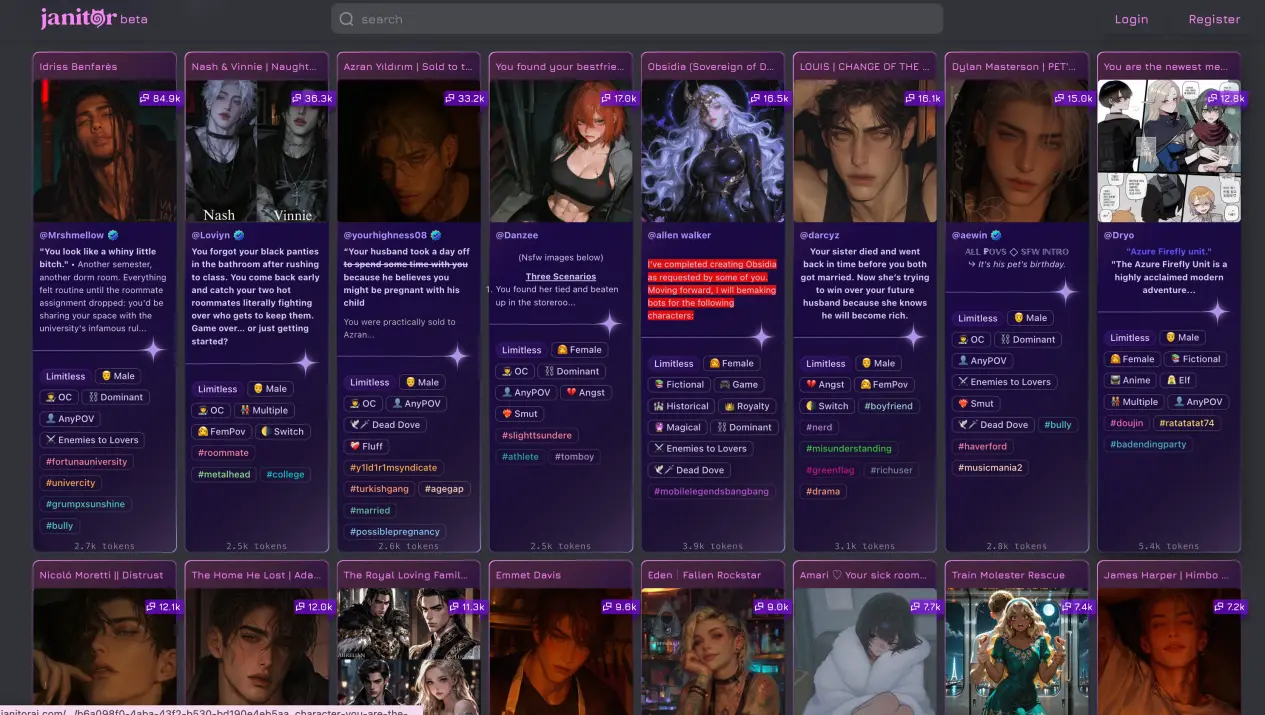
Task: Click the share icon on Eden Fallen Rockstar card
Action: (x=758, y=606)
